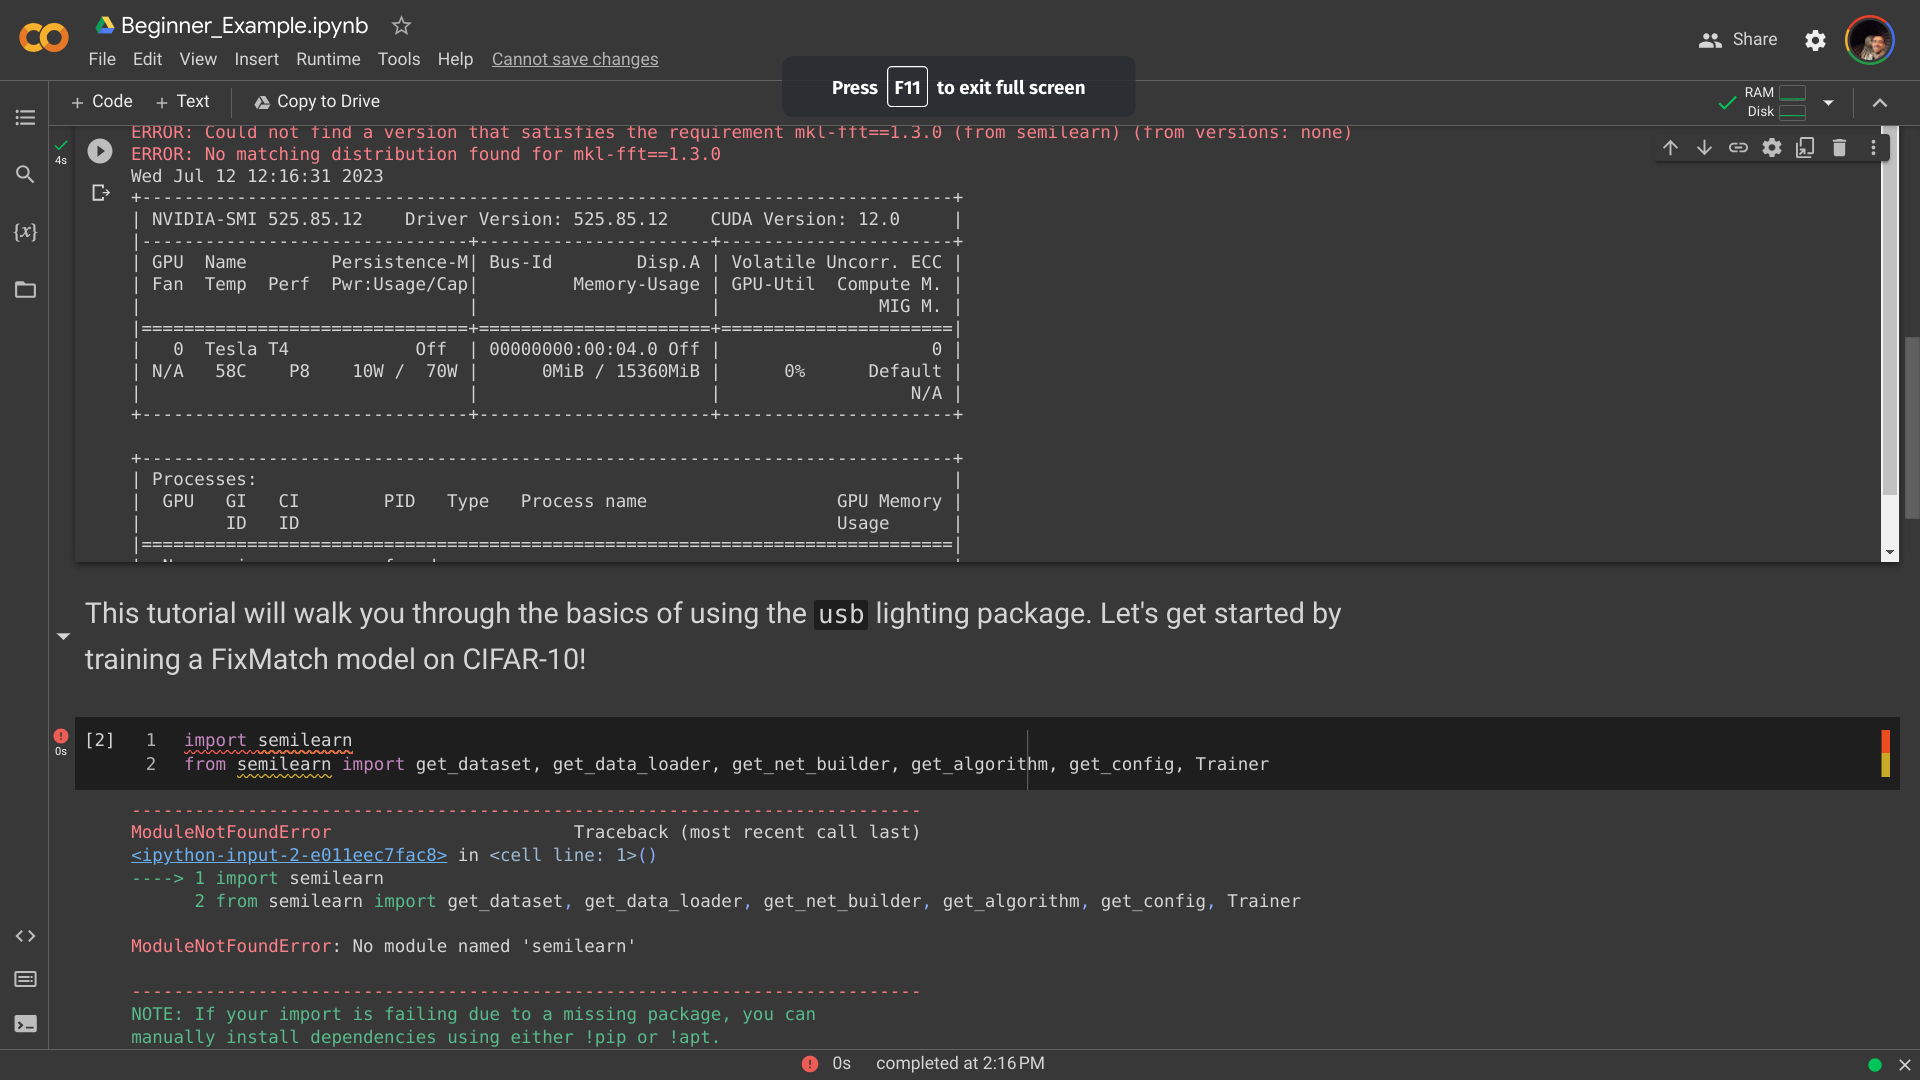Screen dimensions: 1920x1080
Task: Star the Beginner_Example notebook
Action: (400, 26)
